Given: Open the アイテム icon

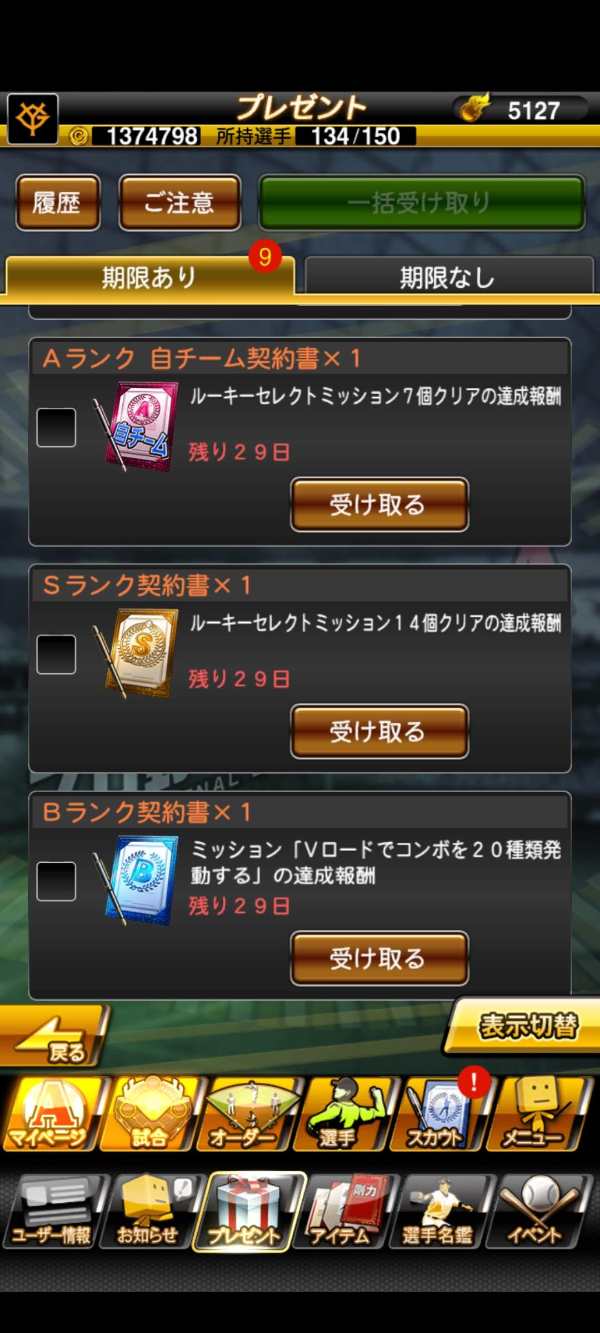Looking at the screenshot, I should pos(346,1212).
